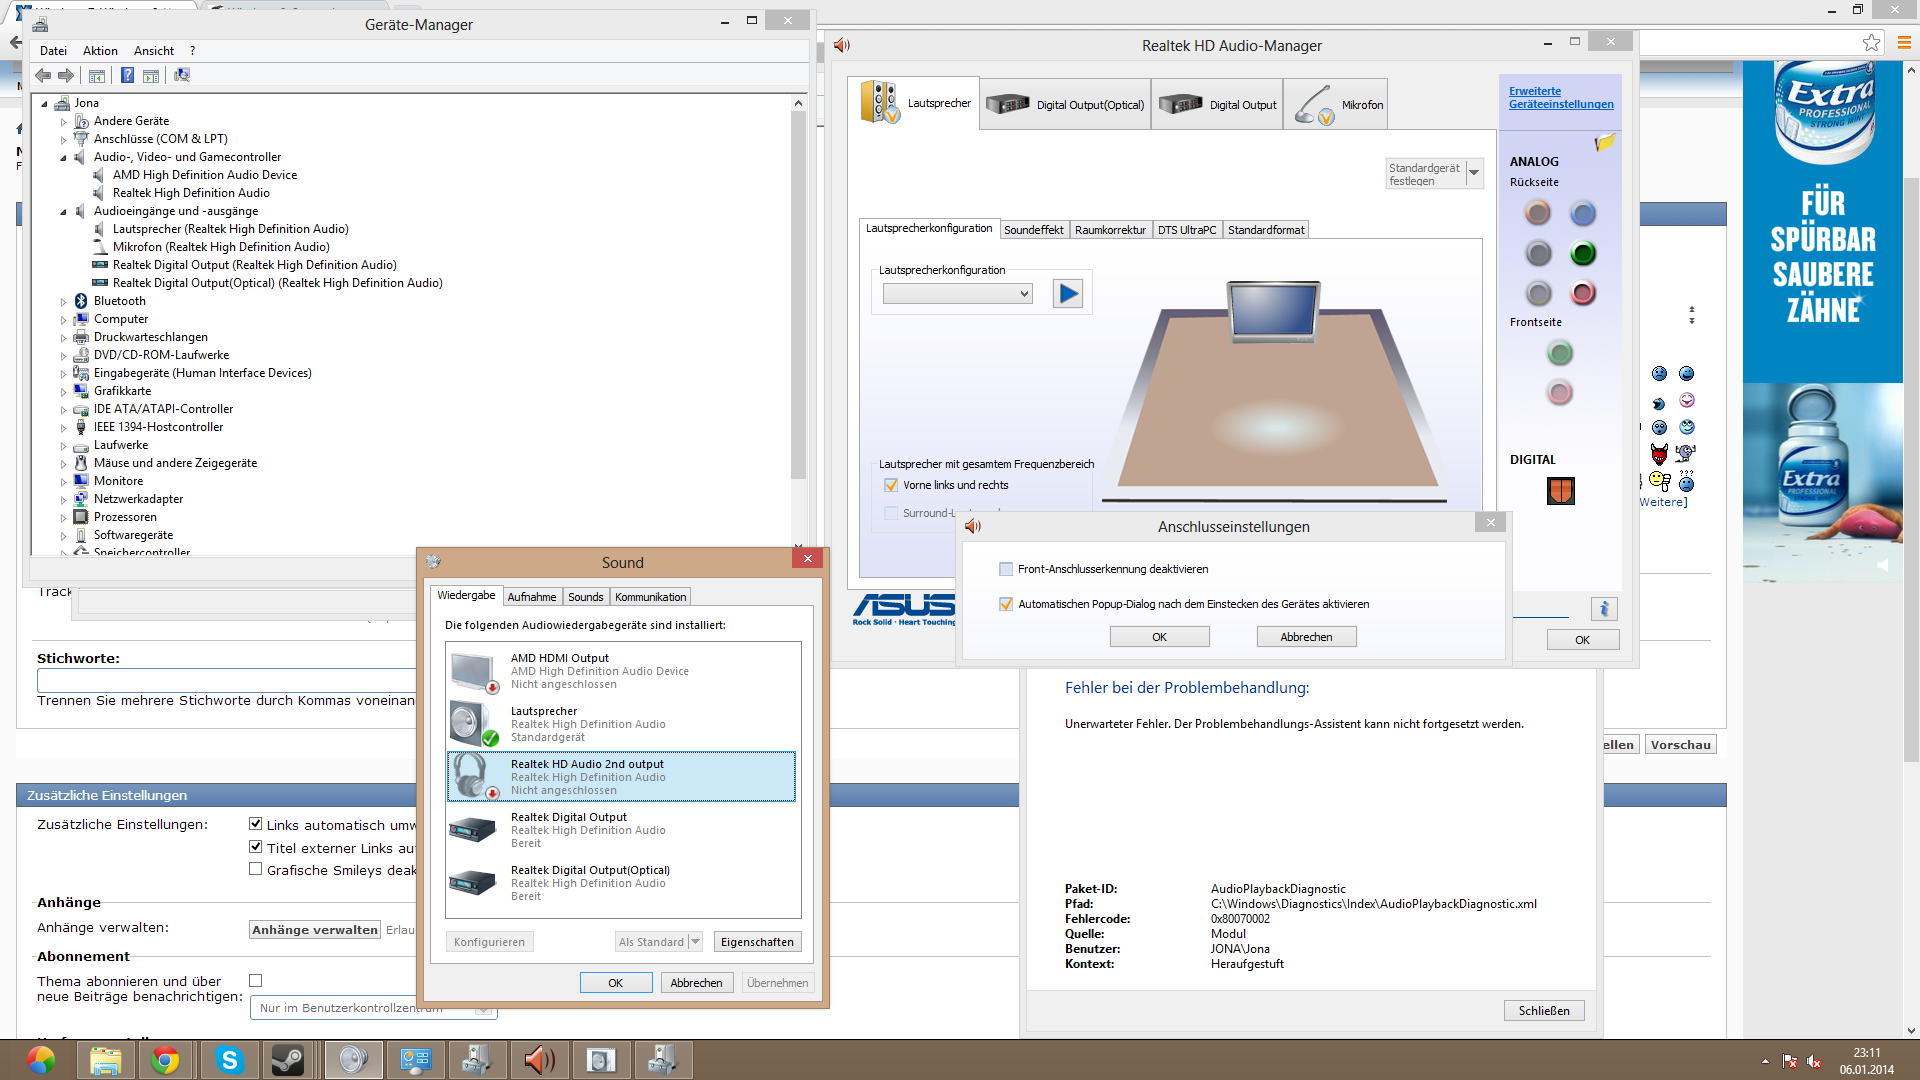The image size is (1920, 1080).
Task: Click the Stichworte input field
Action: [x=226, y=681]
